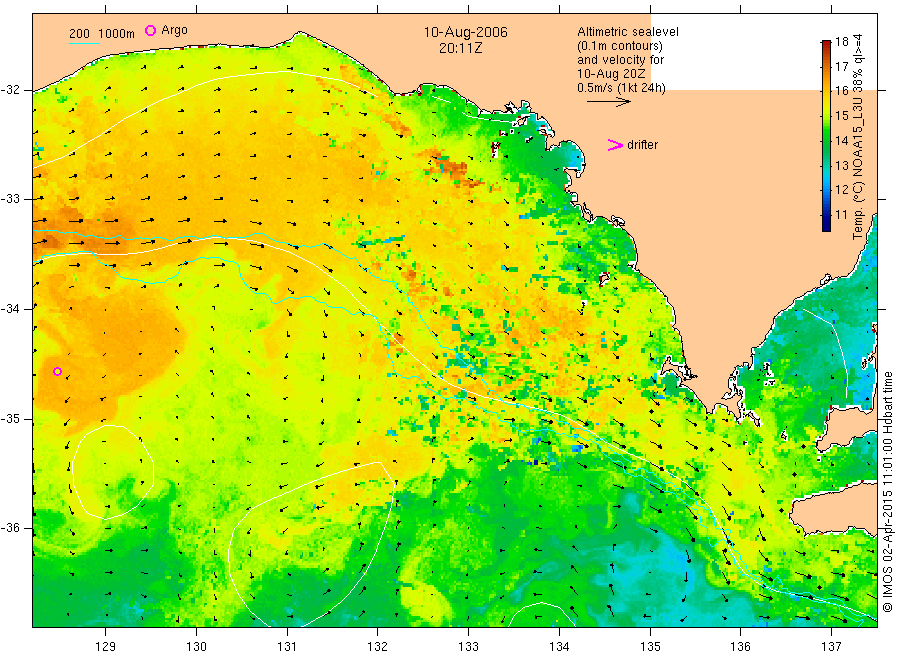This screenshot has width=900, height=660.
Task: Click the "Altimetric sealevel" label
Action: (x=628, y=32)
